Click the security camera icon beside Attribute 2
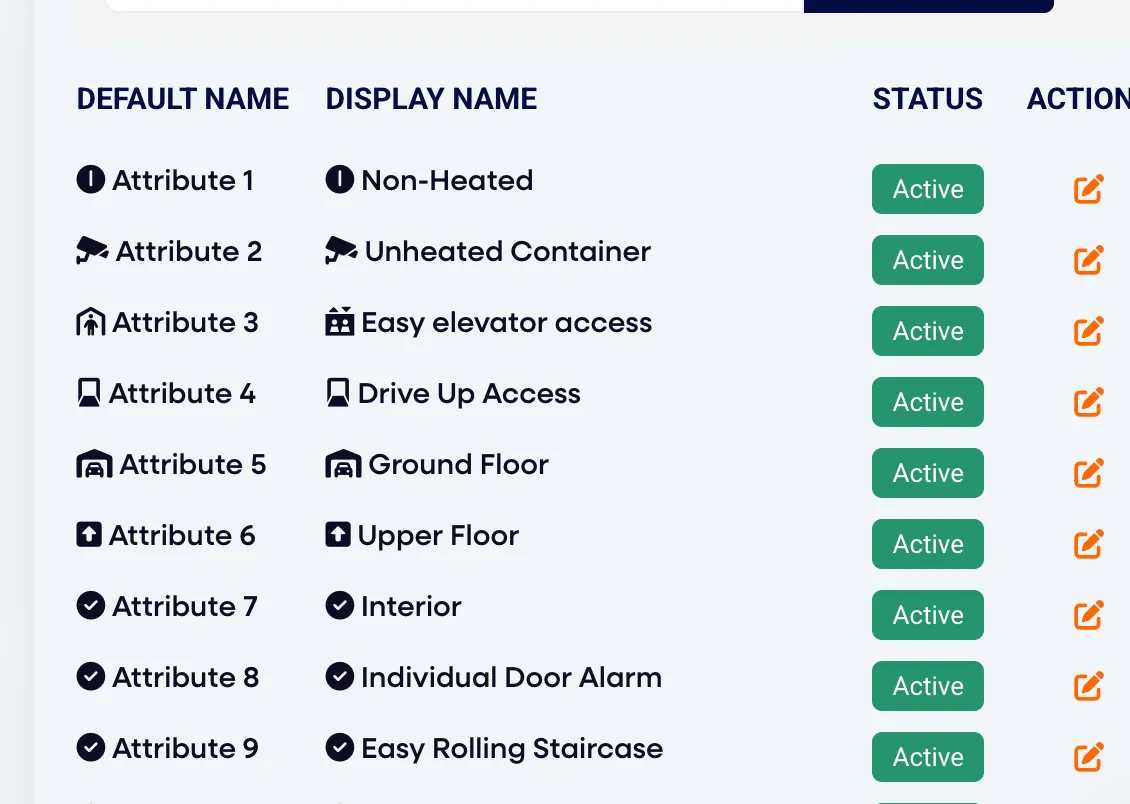 [92, 250]
